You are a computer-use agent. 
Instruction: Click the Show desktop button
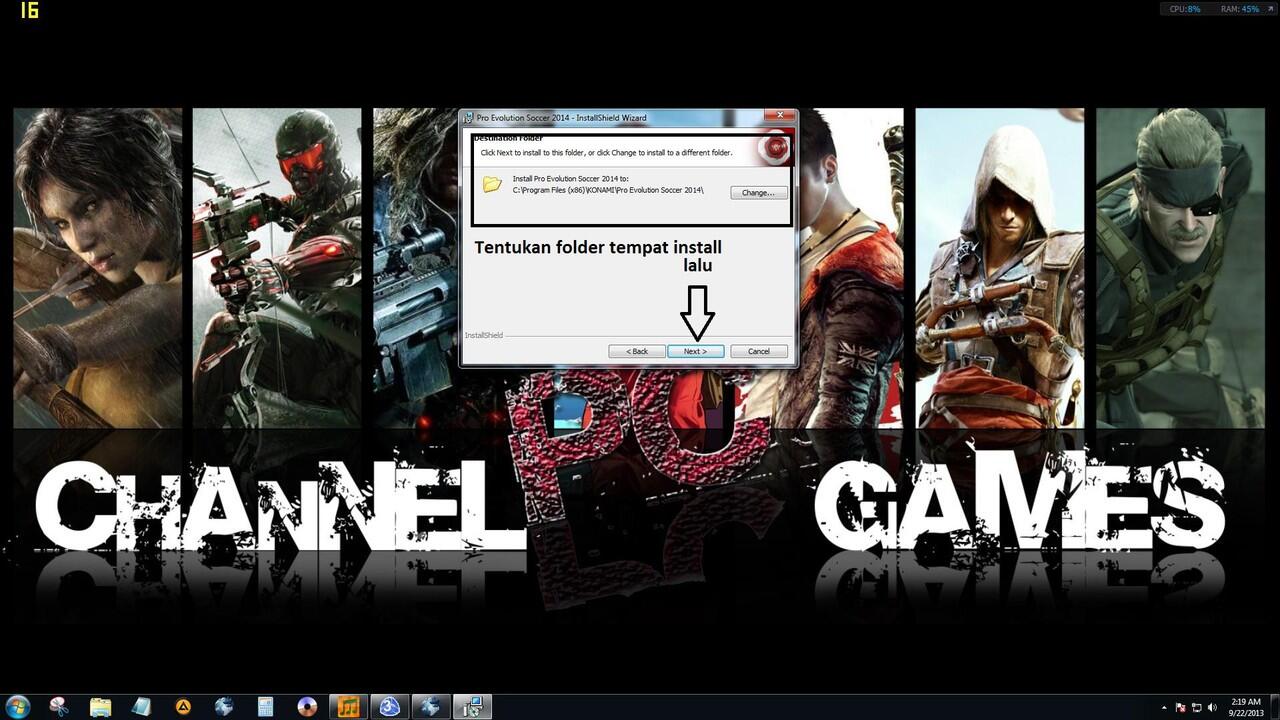[x=1274, y=706]
